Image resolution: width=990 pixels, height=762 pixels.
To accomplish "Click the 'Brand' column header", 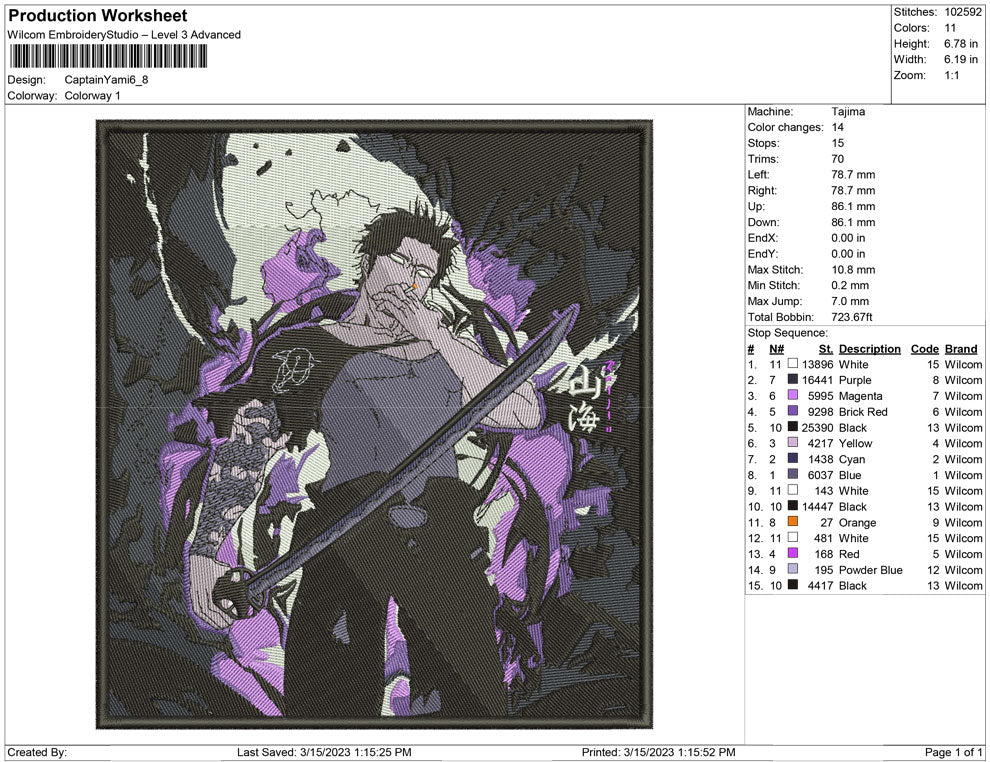I will [961, 349].
